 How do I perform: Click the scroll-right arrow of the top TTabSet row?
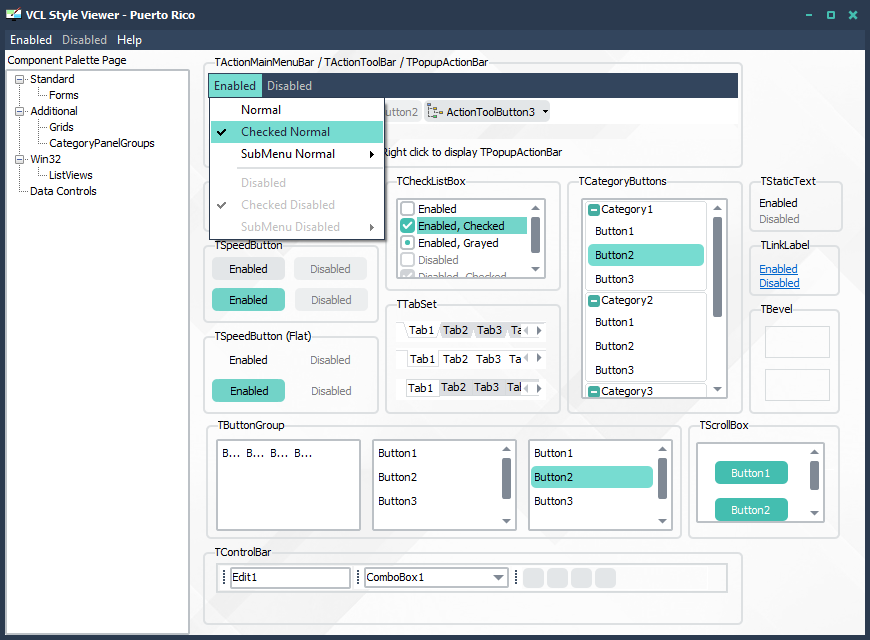tap(539, 330)
